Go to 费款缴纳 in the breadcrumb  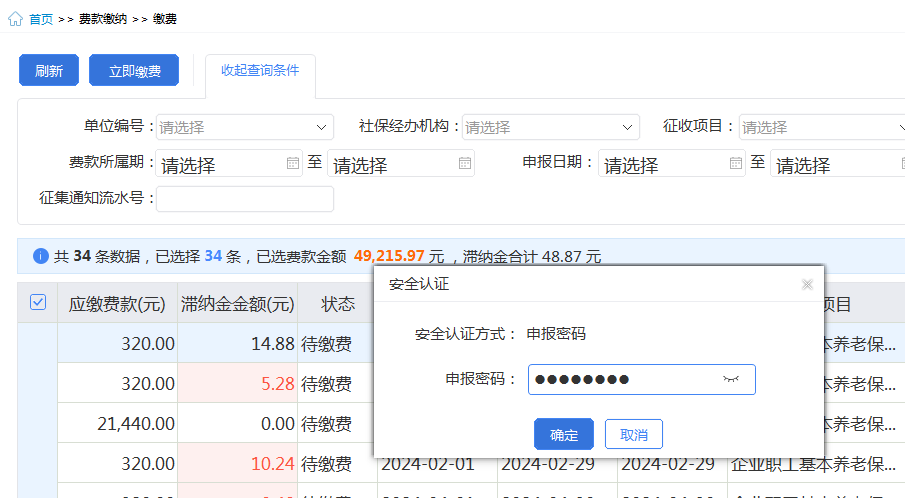pos(103,19)
